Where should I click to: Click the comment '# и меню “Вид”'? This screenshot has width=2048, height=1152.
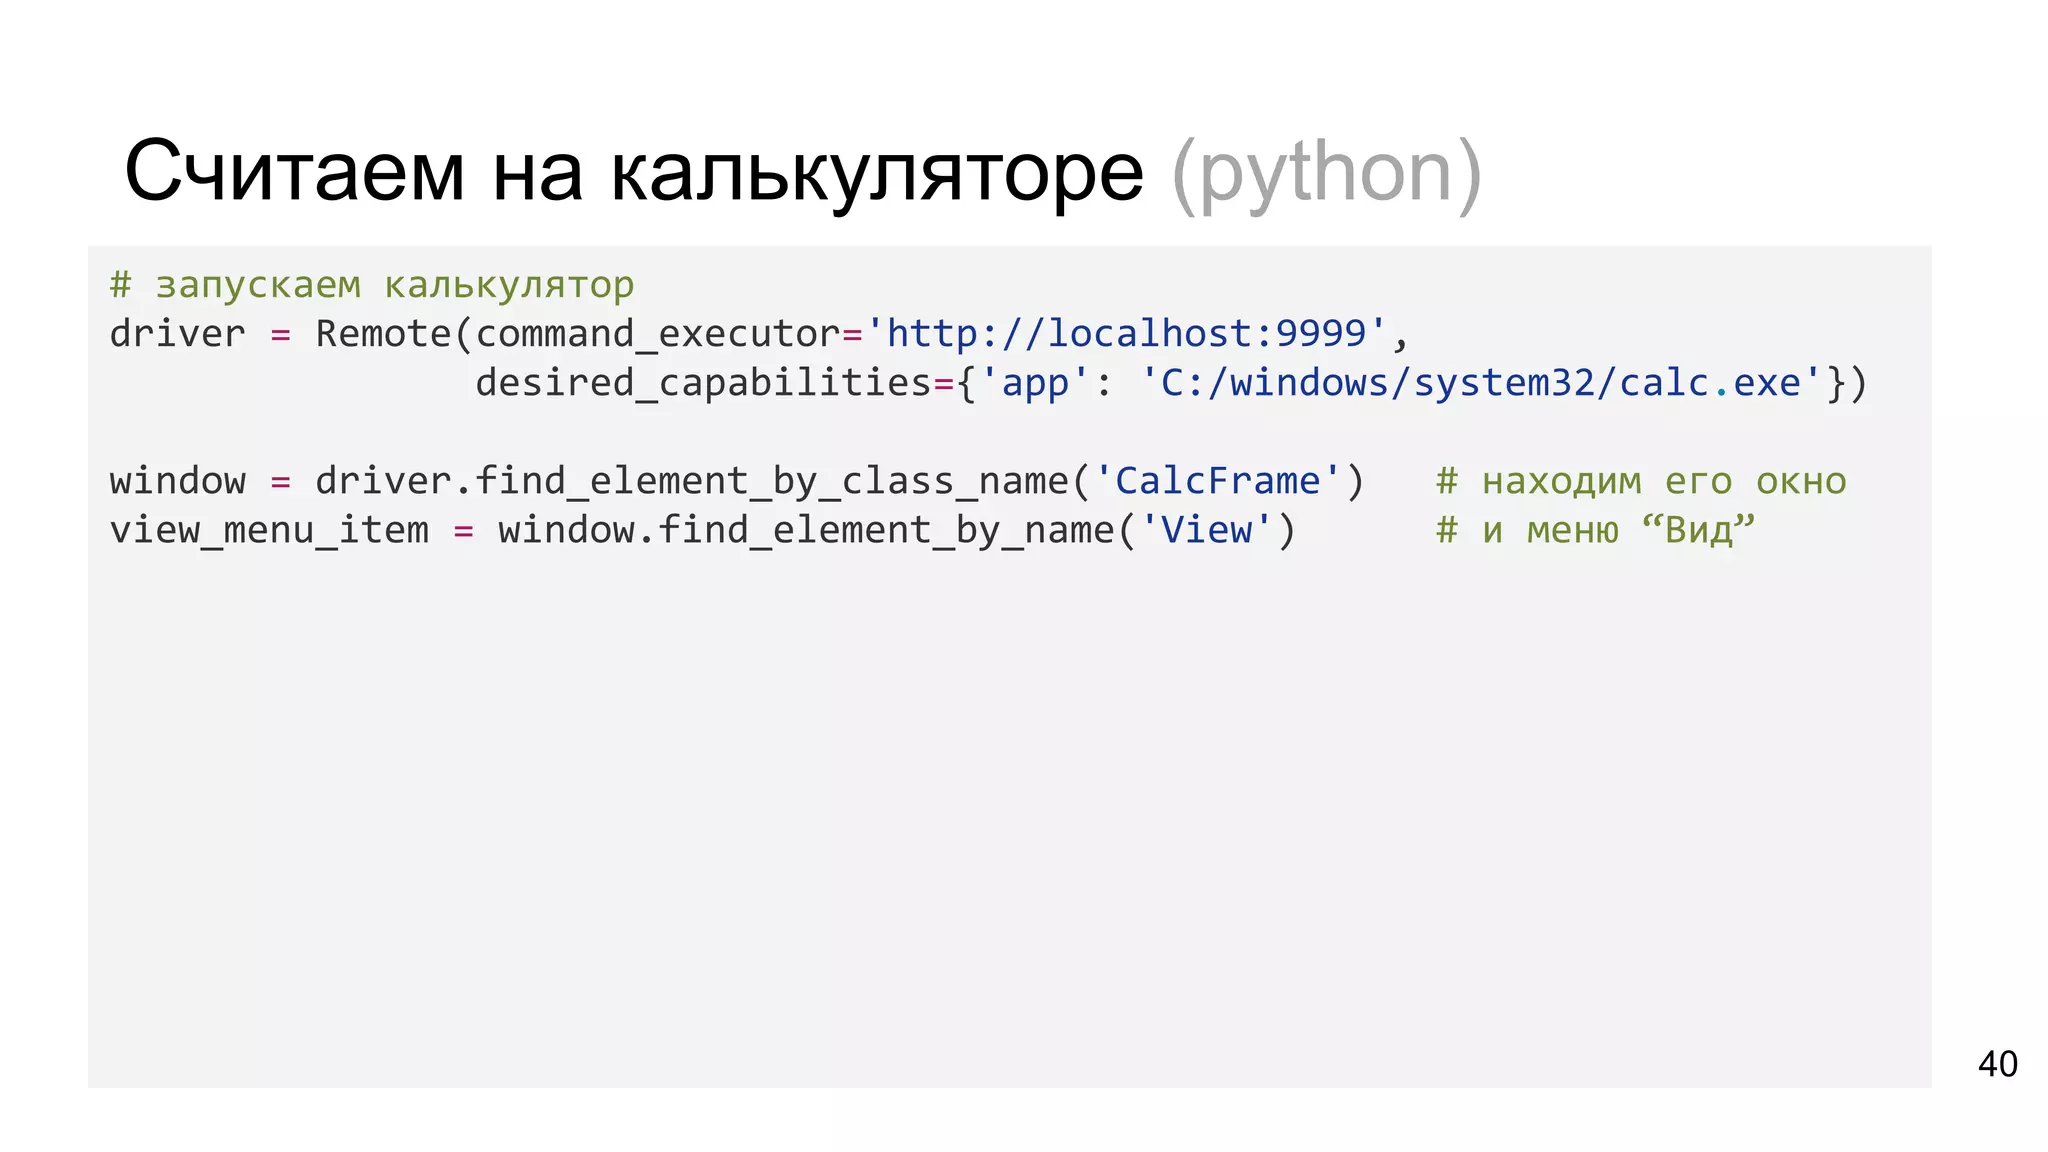pos(1596,530)
